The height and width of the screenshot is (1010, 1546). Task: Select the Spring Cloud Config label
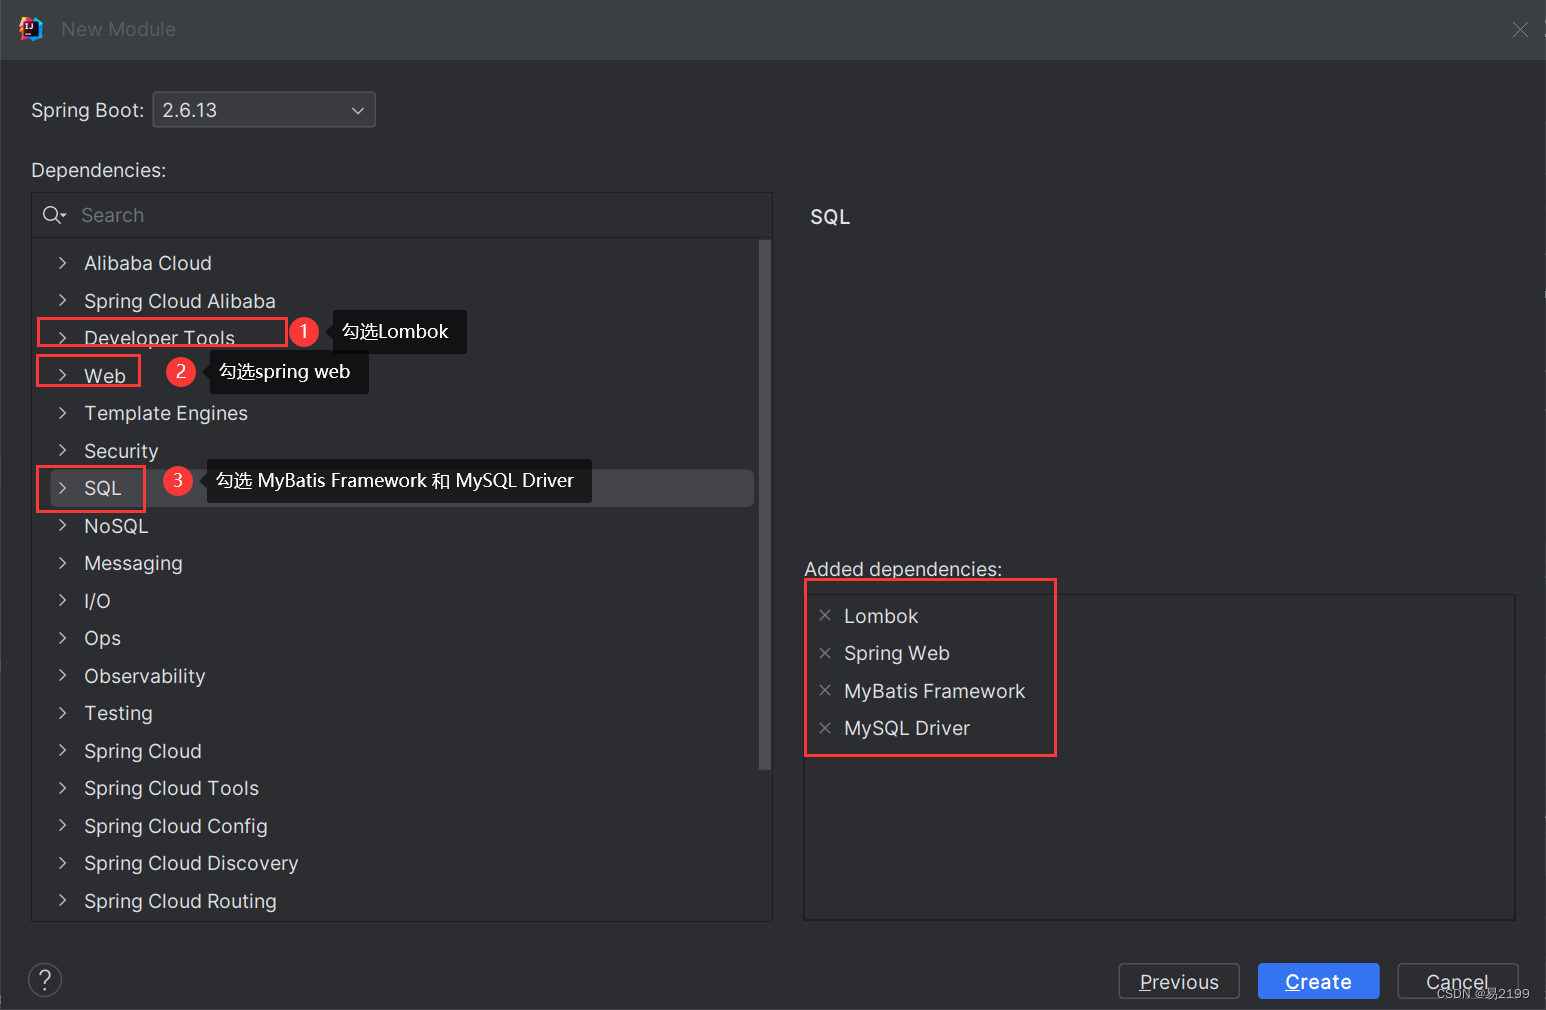(176, 826)
